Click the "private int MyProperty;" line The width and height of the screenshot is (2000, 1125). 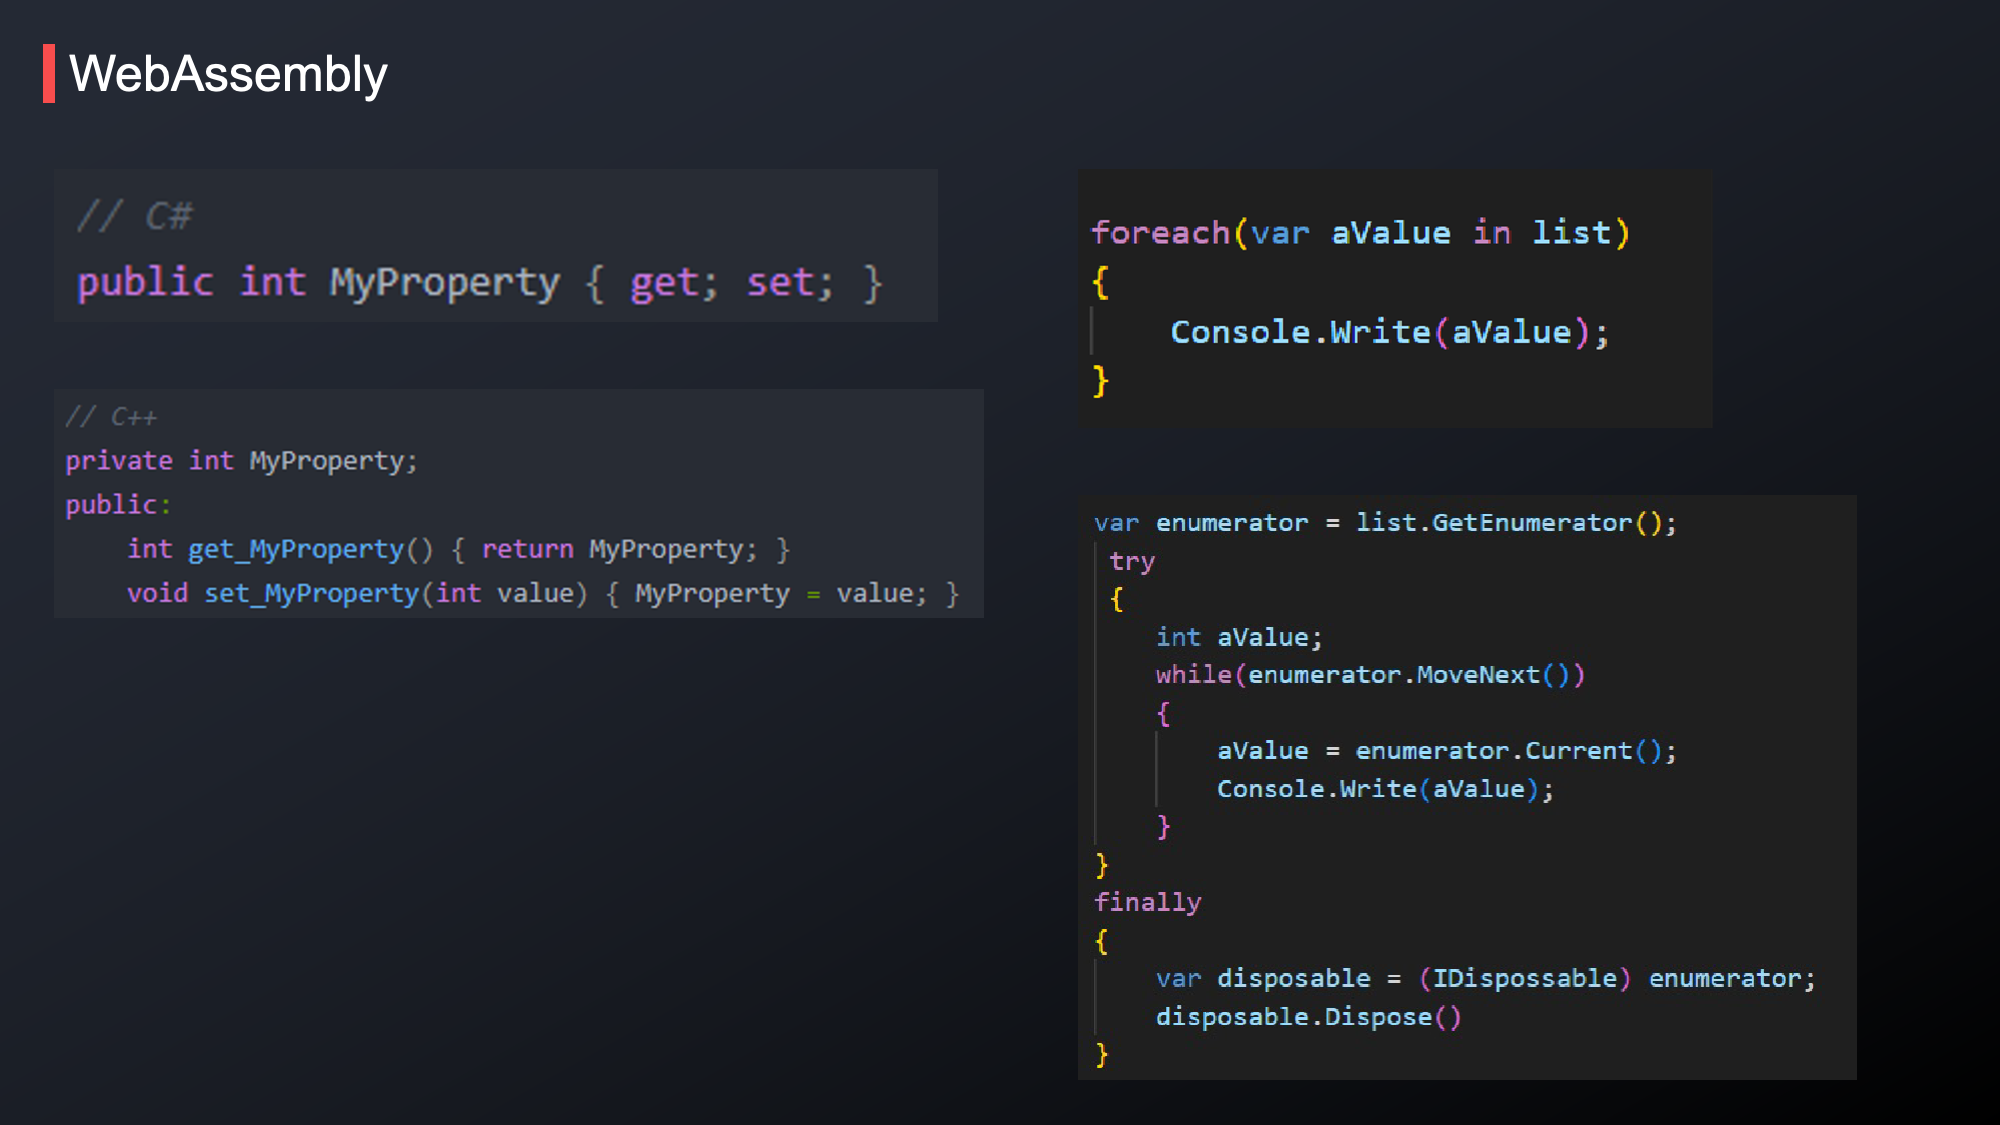pos(241,461)
